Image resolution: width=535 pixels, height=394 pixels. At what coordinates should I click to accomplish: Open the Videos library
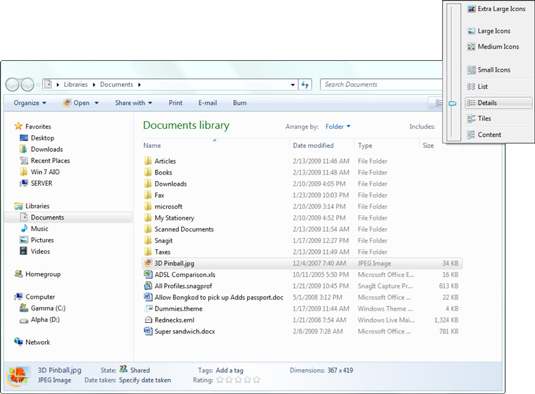point(35,252)
